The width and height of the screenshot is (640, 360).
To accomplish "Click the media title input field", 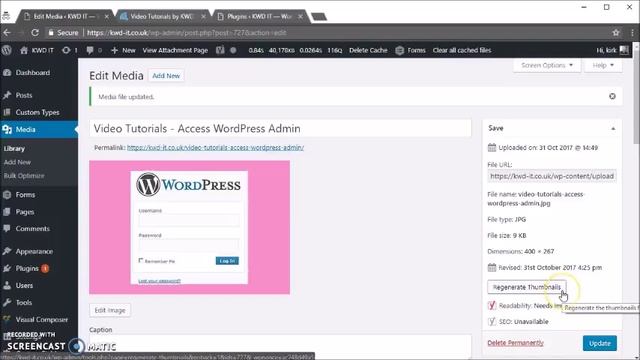I will [280, 129].
